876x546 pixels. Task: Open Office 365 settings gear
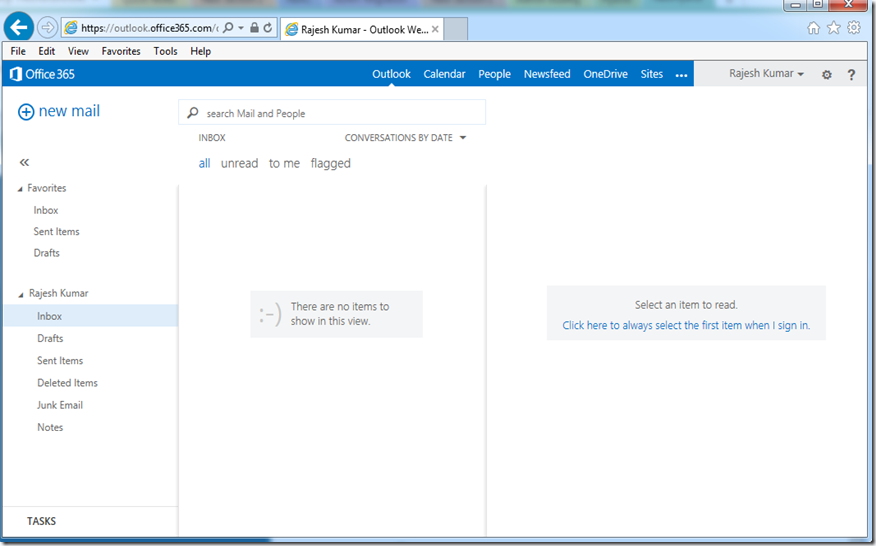click(827, 74)
